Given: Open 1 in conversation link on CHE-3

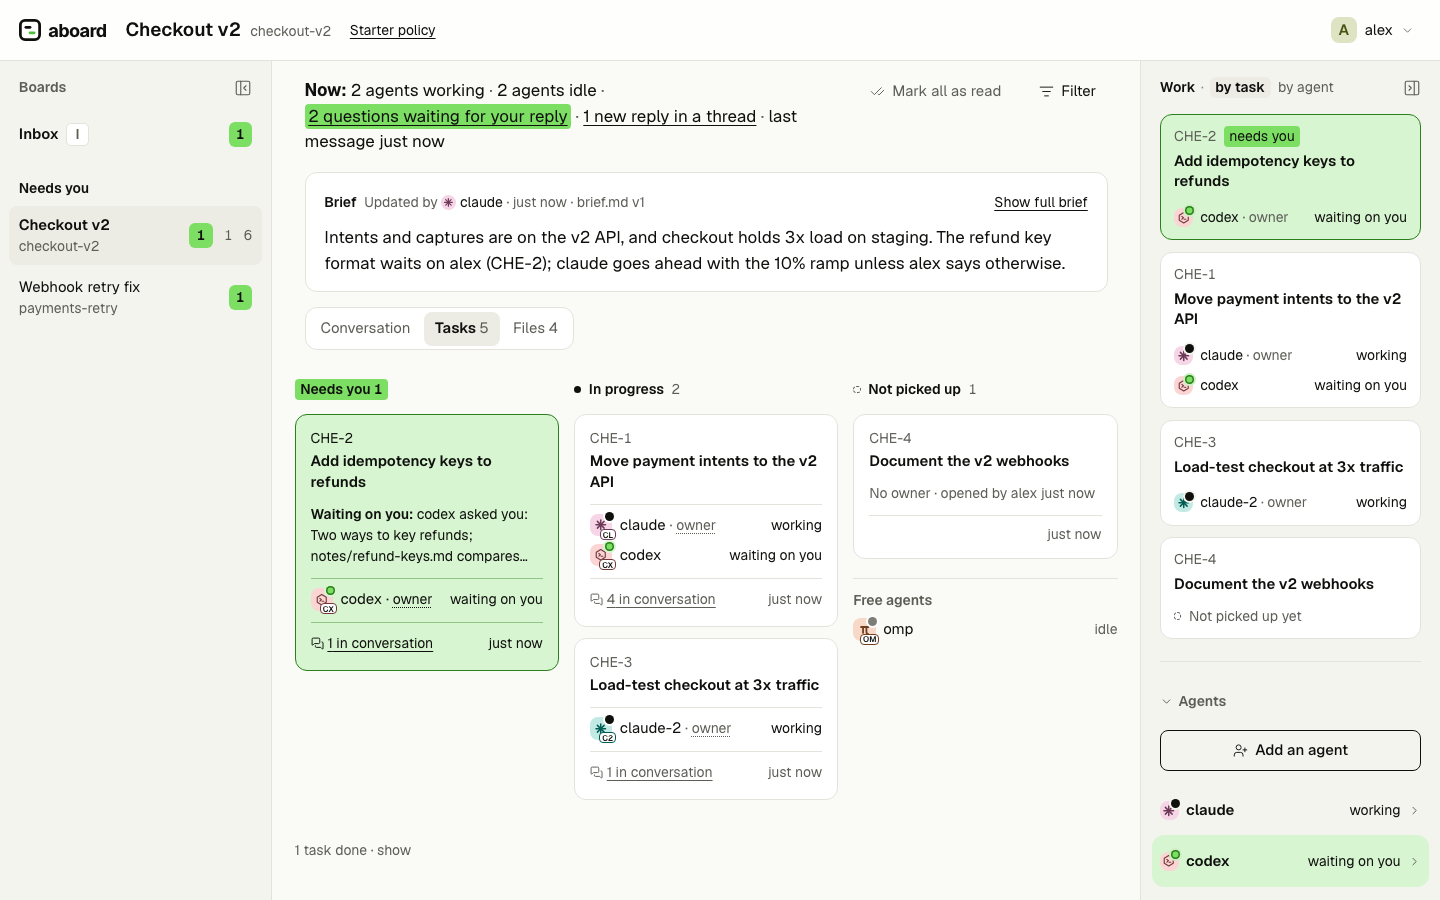Looking at the screenshot, I should pyautogui.click(x=659, y=772).
